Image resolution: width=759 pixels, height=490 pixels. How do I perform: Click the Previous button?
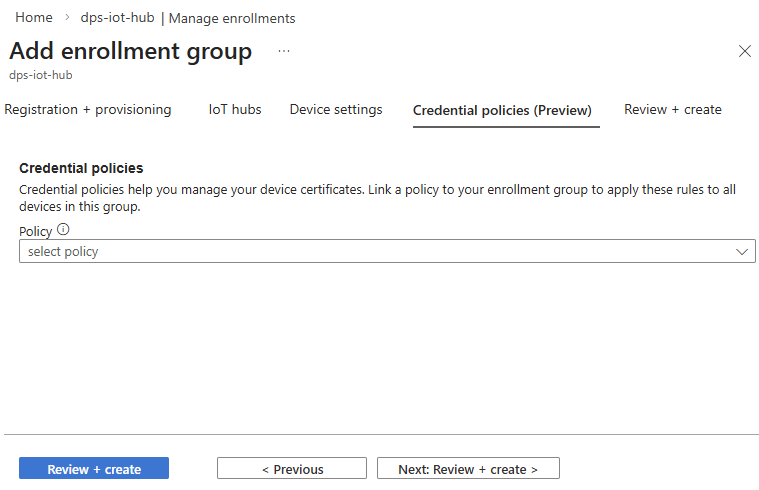pyautogui.click(x=292, y=469)
